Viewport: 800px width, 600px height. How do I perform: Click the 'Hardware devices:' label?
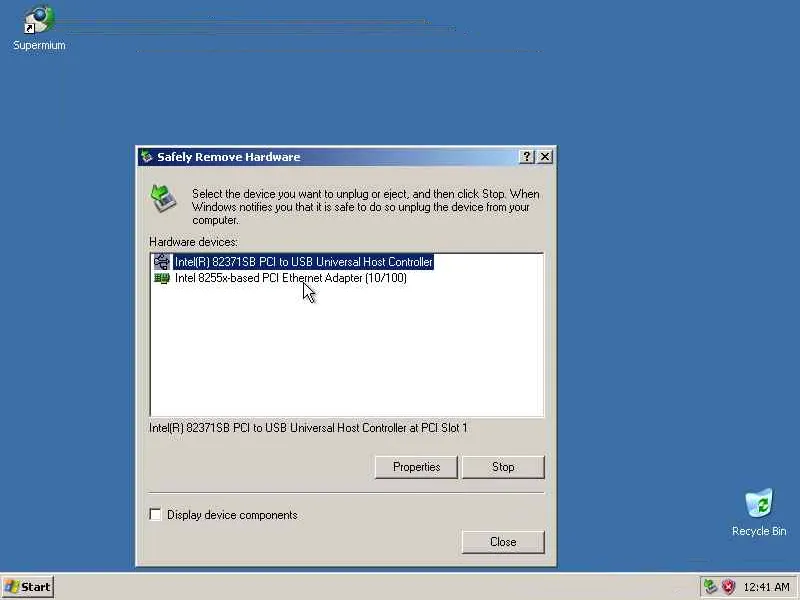[x=193, y=242]
